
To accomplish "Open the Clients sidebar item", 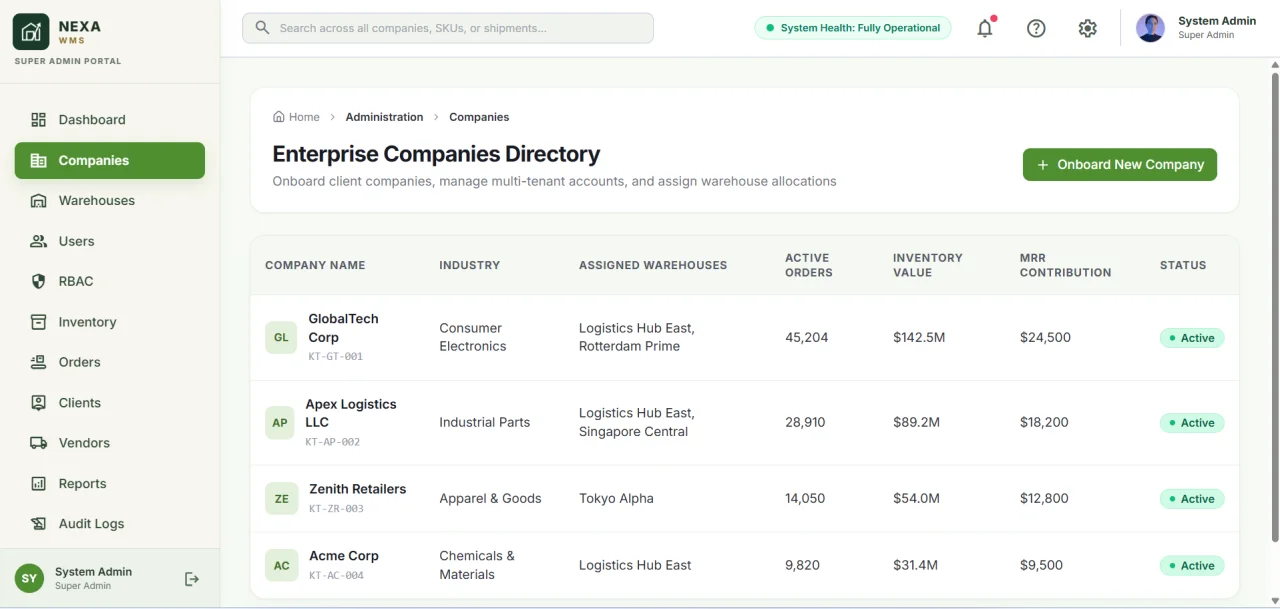I will point(110,403).
